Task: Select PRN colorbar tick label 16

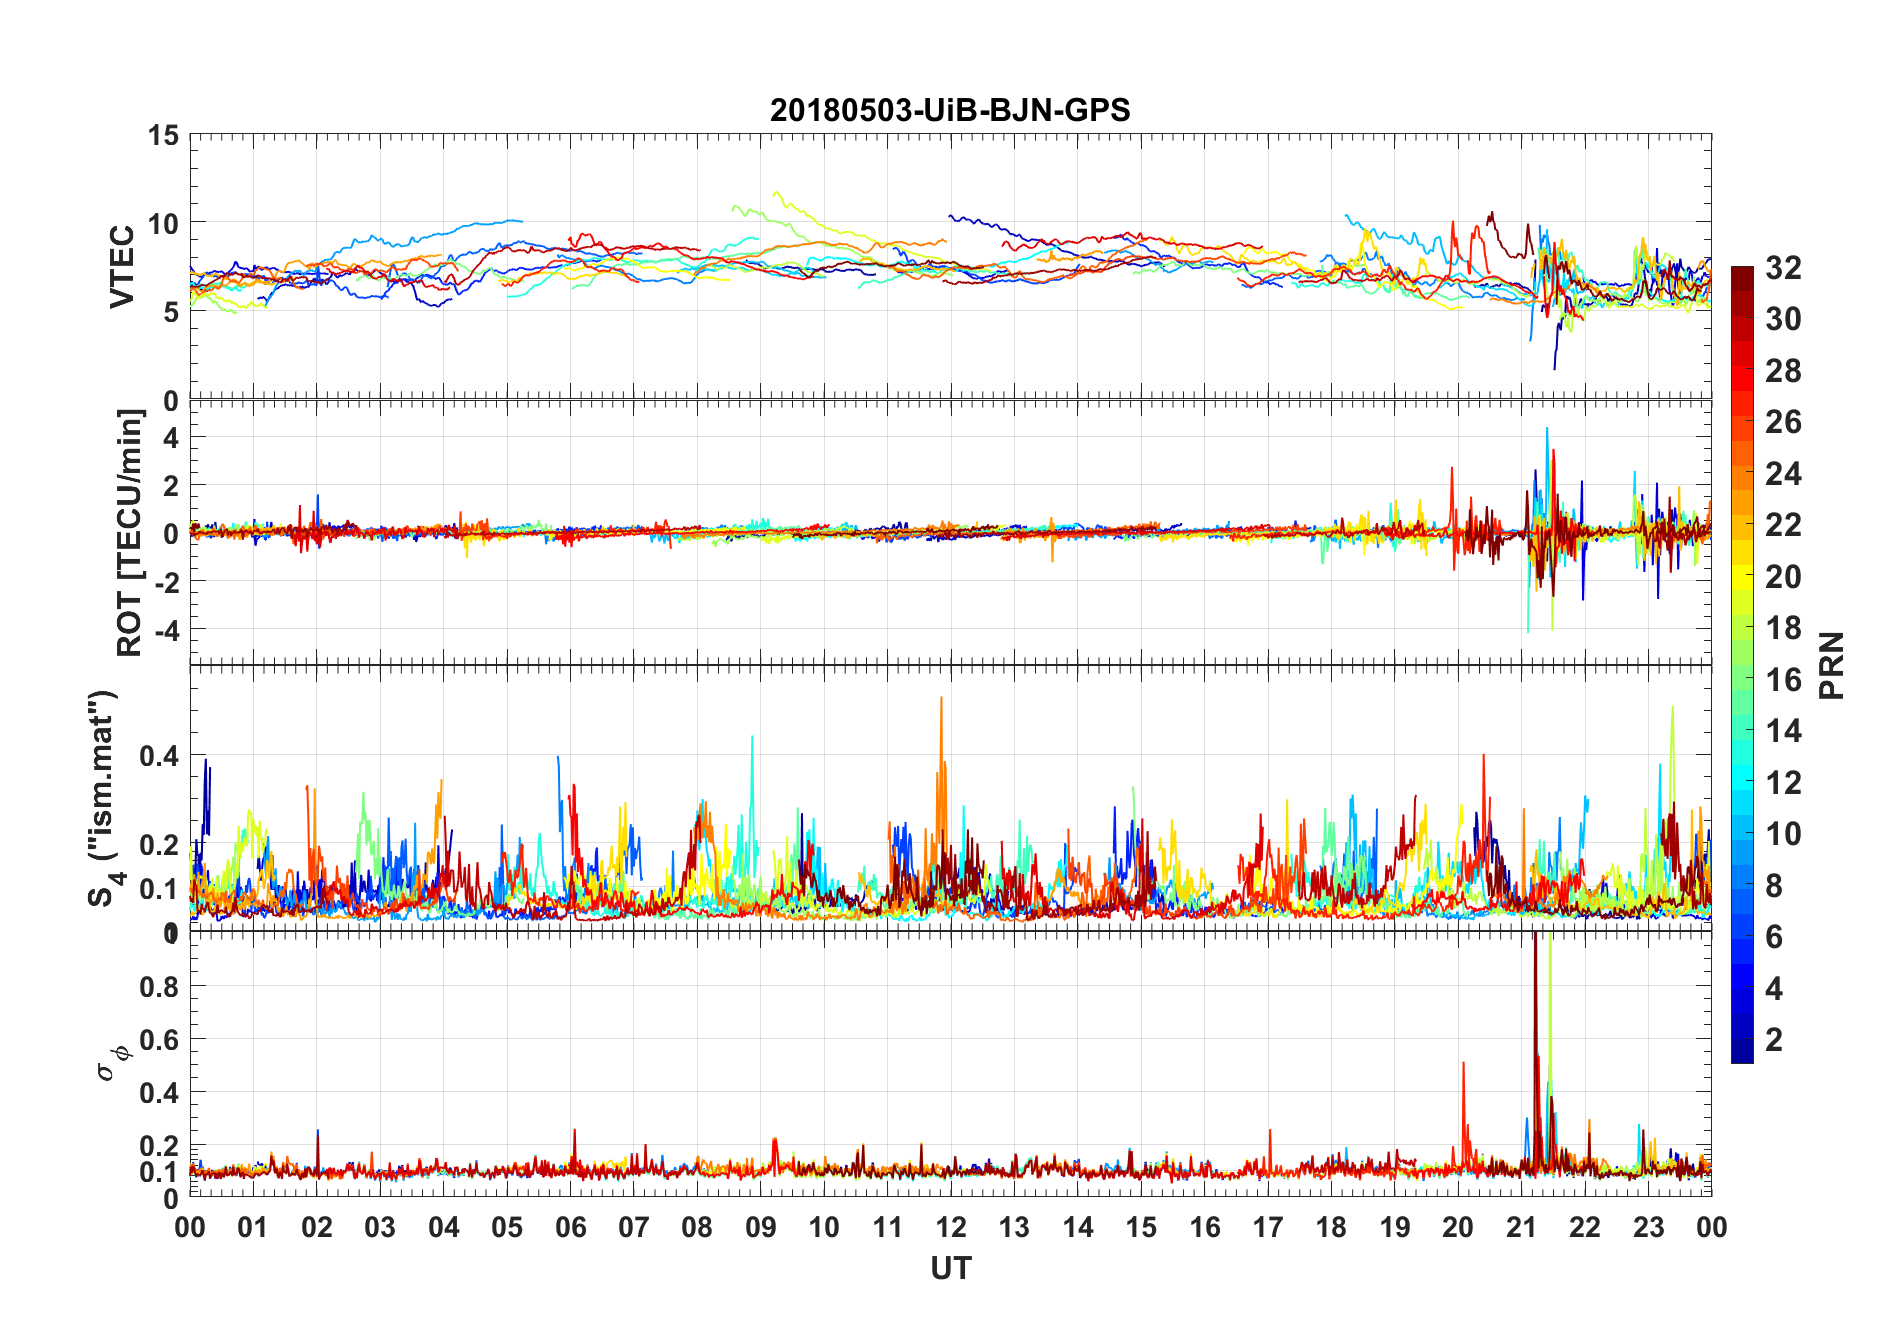Action: point(1783,679)
